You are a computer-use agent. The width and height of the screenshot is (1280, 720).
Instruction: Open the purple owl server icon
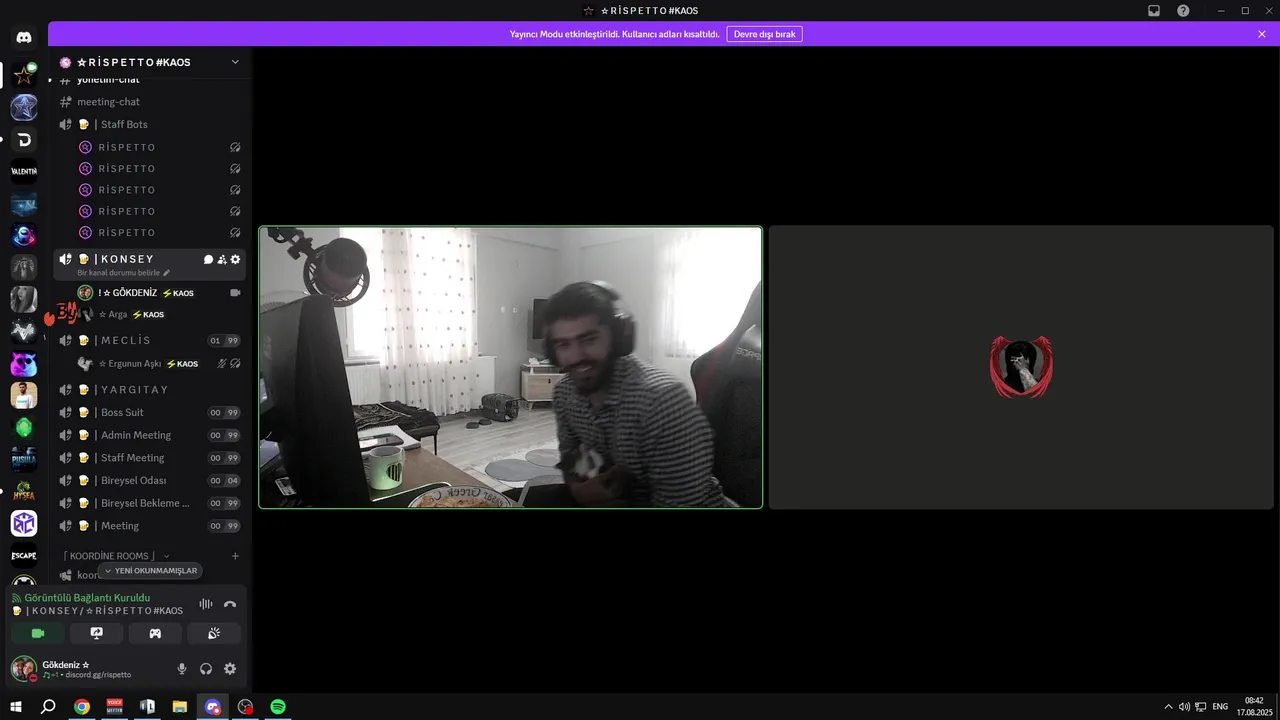pos(24,363)
